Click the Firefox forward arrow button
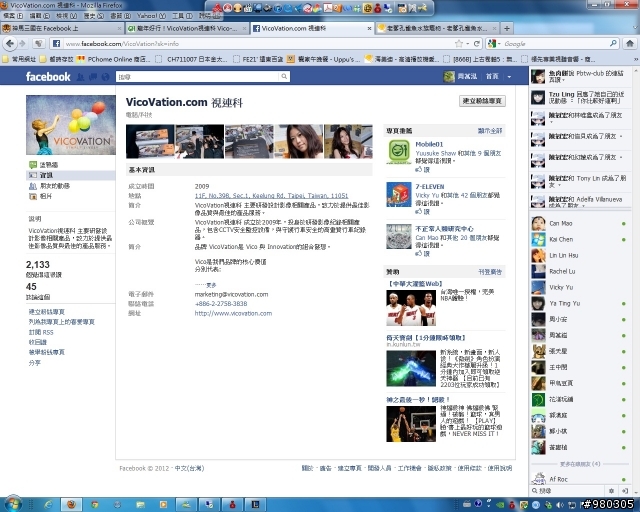Image resolution: width=640 pixels, height=512 pixels. coord(22,43)
